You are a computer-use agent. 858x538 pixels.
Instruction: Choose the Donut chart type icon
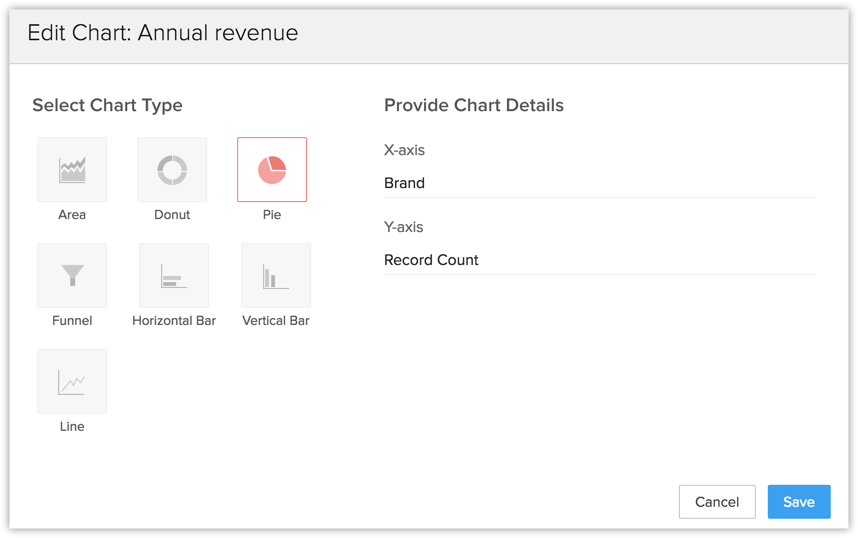tap(172, 170)
